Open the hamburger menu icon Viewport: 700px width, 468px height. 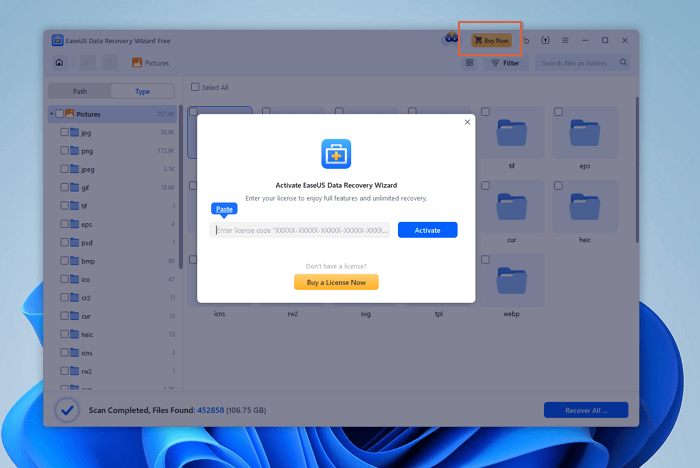click(565, 40)
